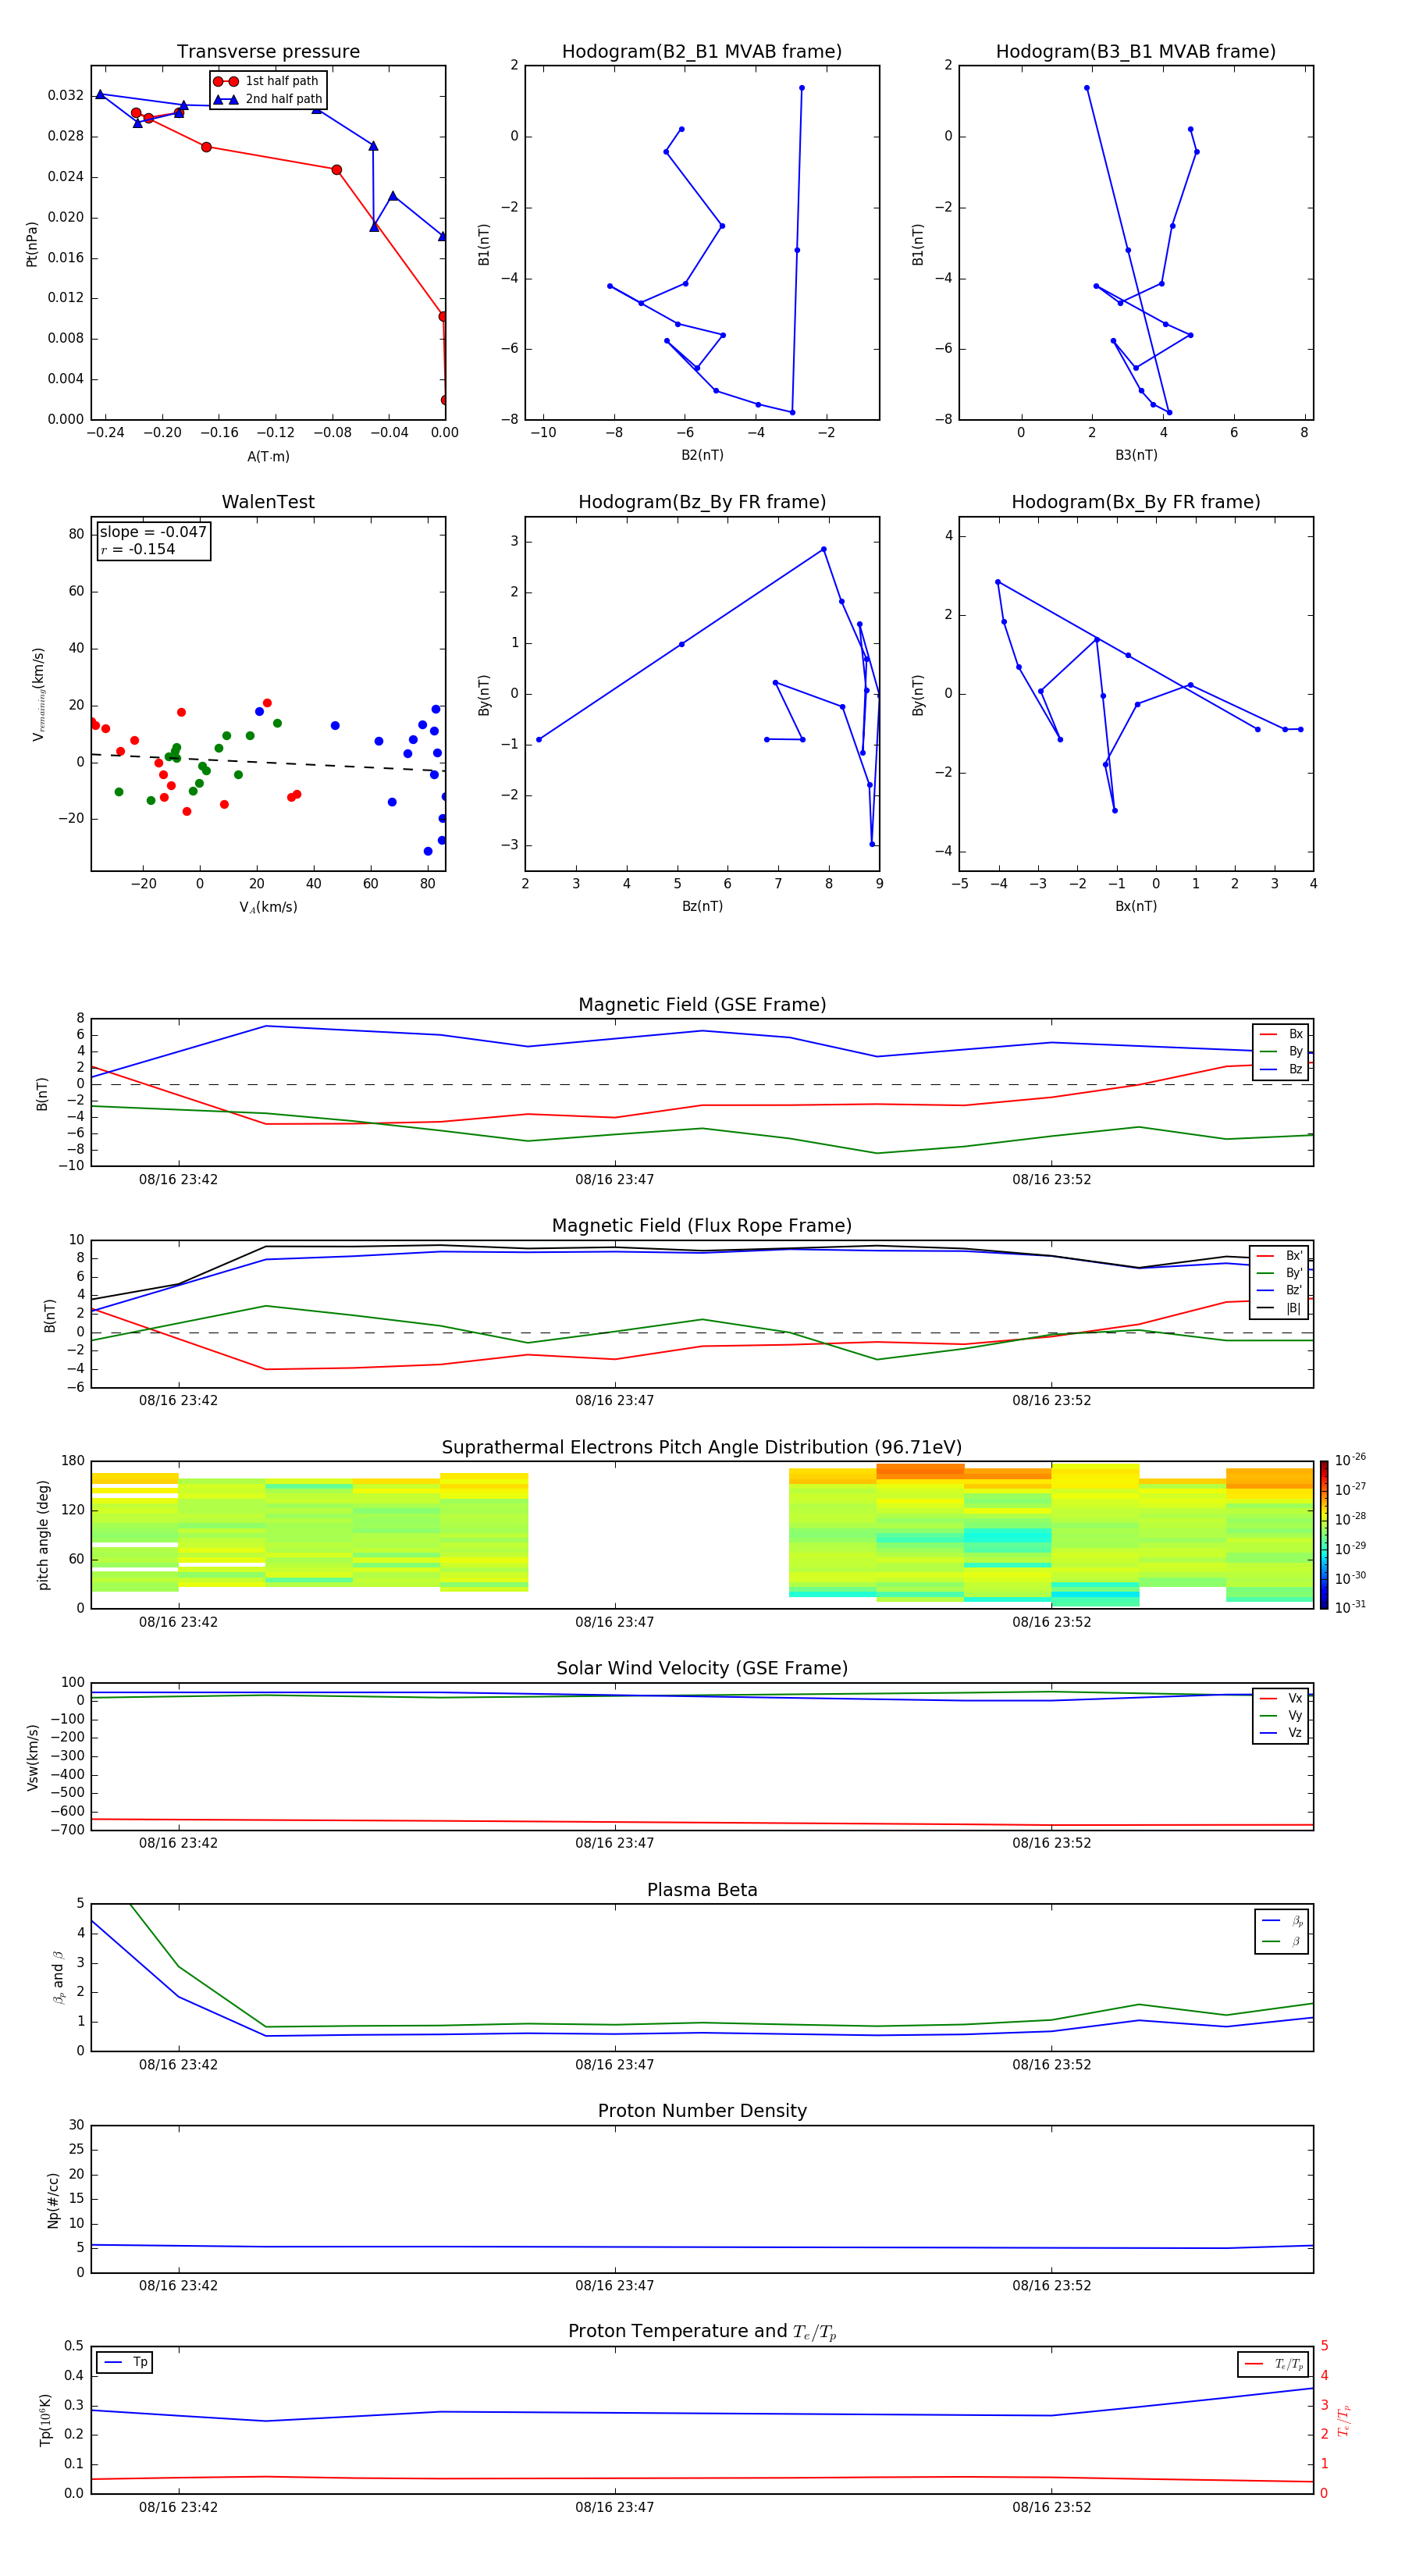The image size is (1405, 2576).
Task: Click the pitch angle color scale bar
Action: (1324, 1535)
